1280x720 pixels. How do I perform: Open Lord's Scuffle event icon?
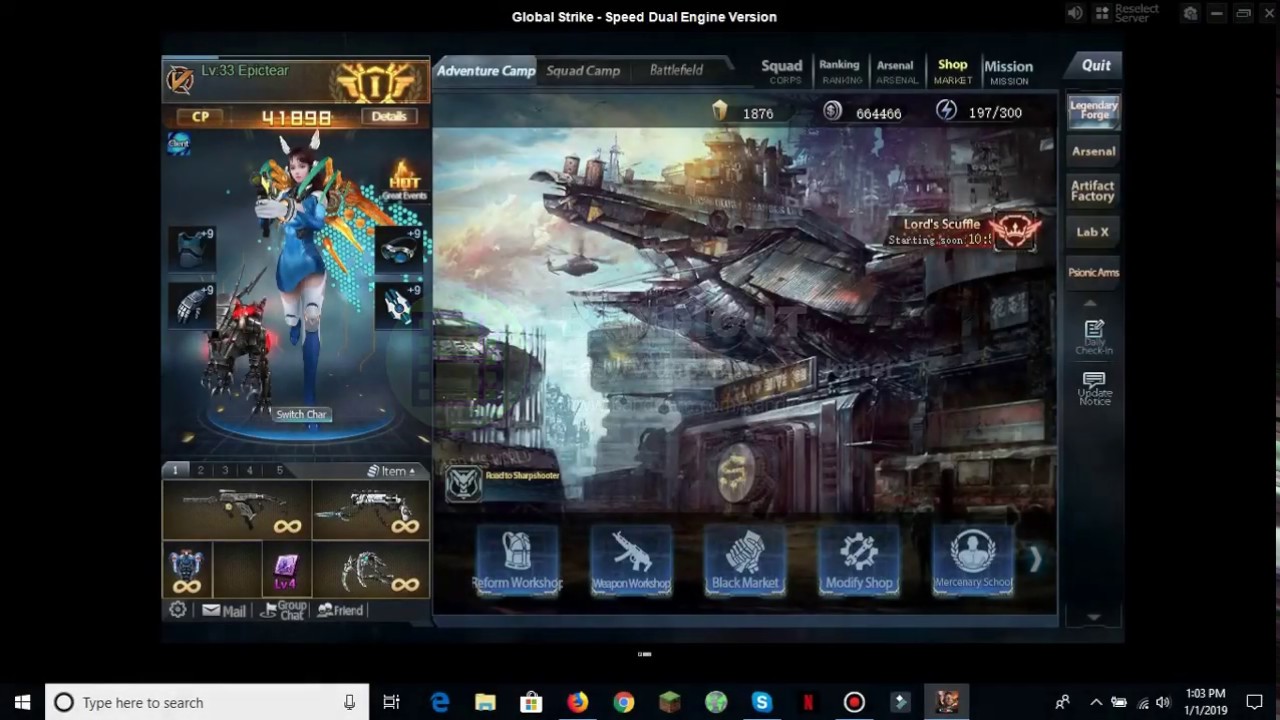pos(1015,232)
